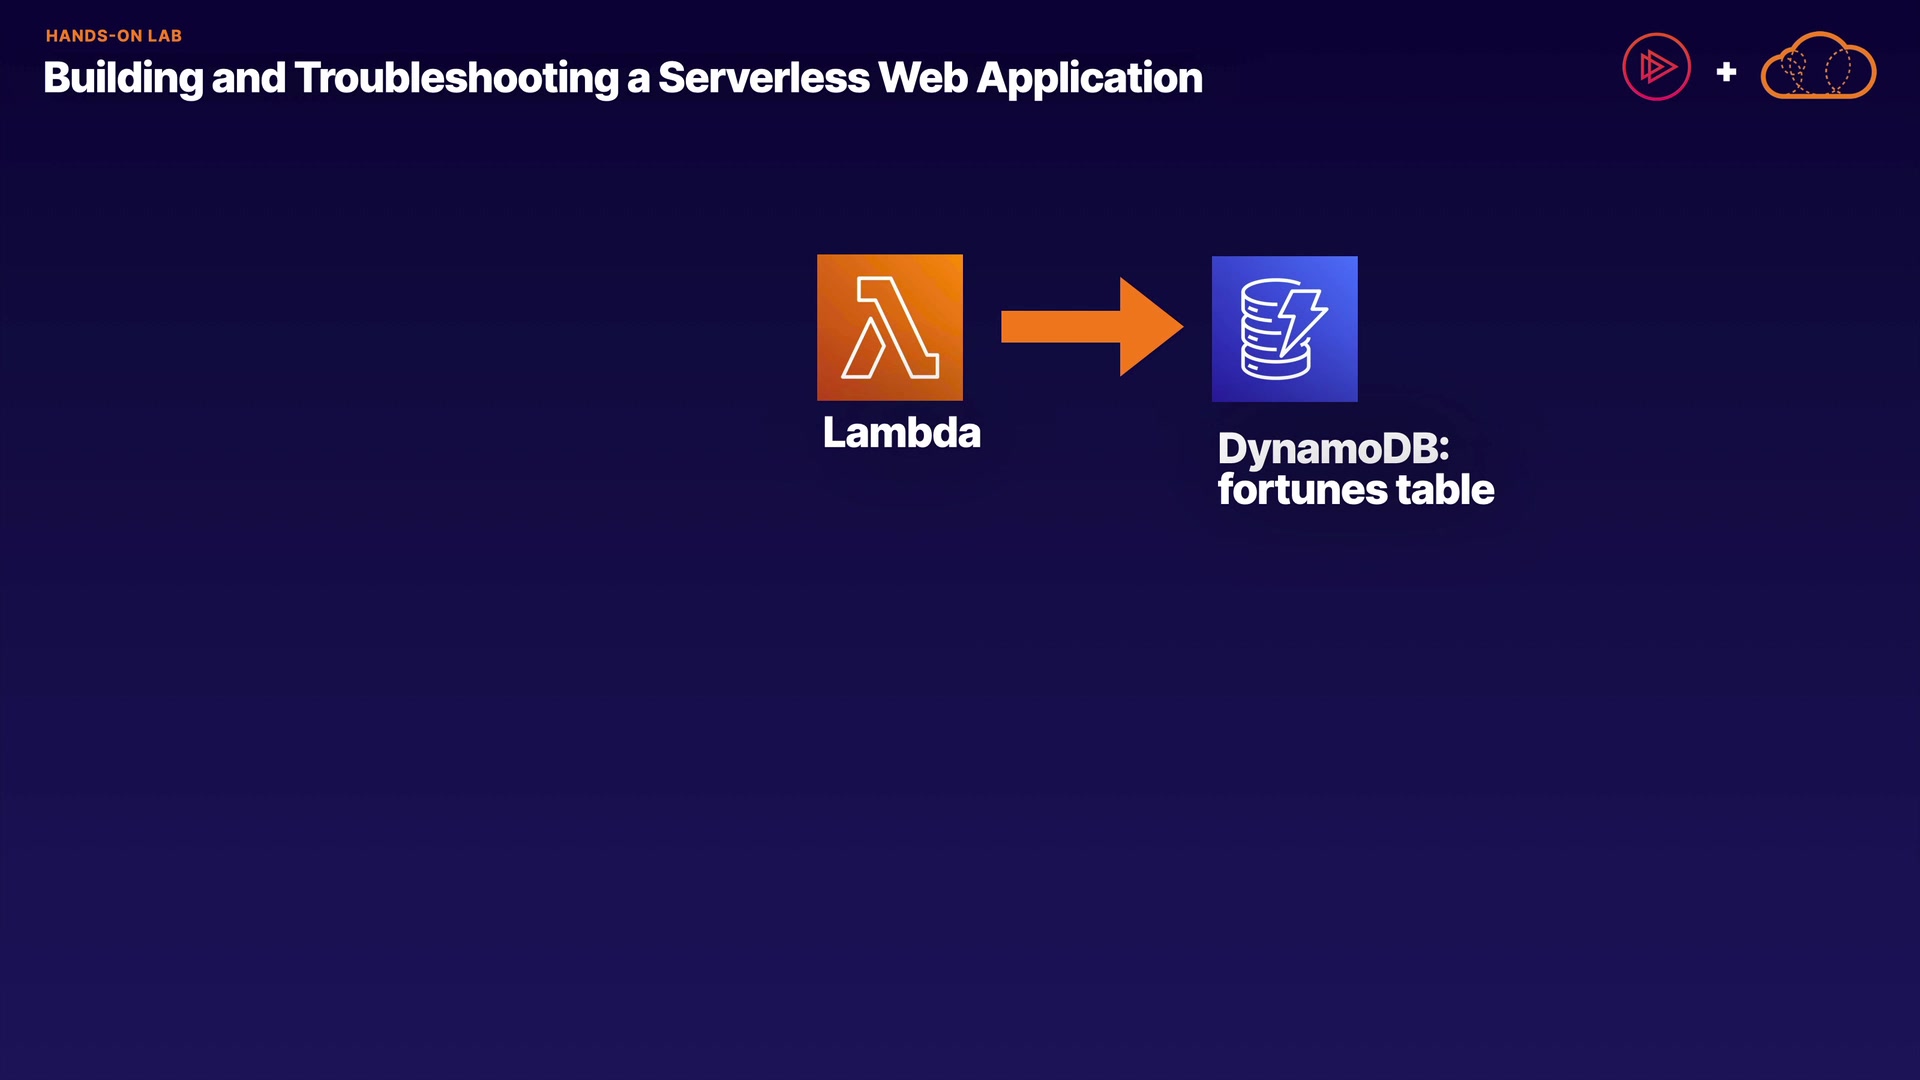Click the orange arrow pointing to DynamoDB
This screenshot has height=1080, width=1920.
1091,327
